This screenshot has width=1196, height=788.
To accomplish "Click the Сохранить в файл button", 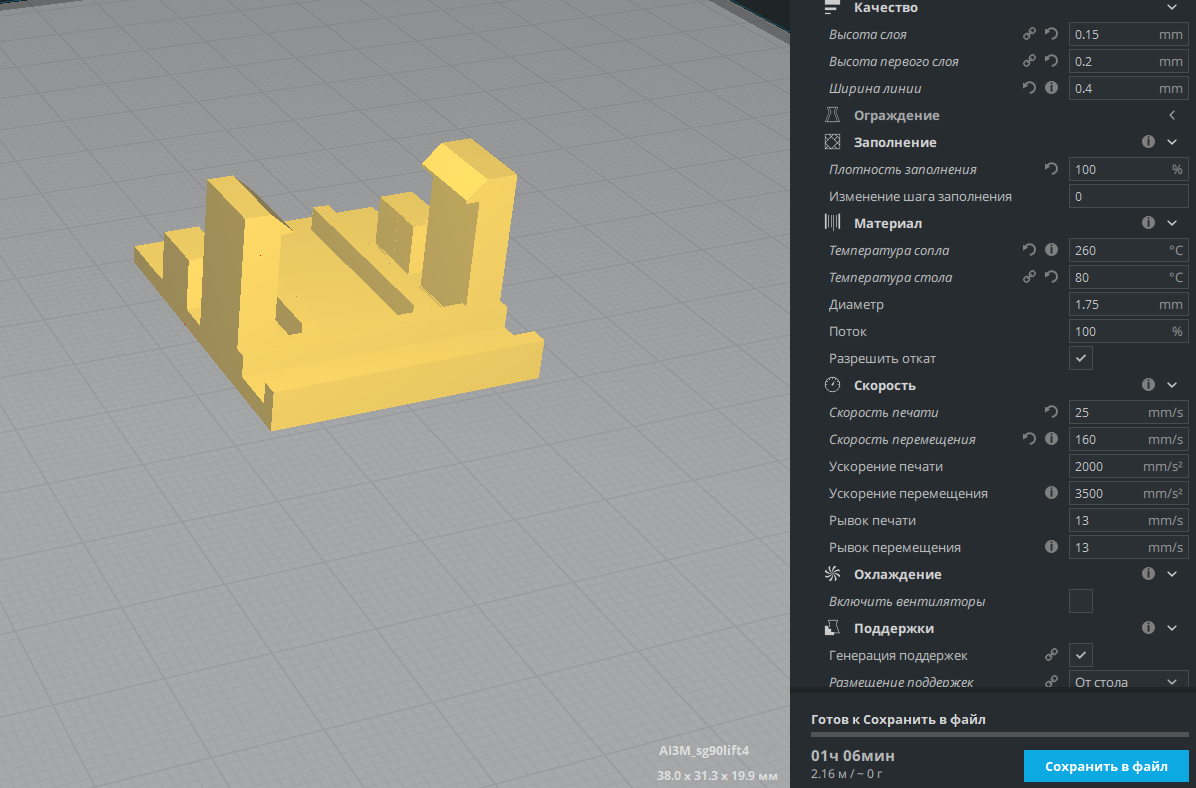I will (1106, 767).
